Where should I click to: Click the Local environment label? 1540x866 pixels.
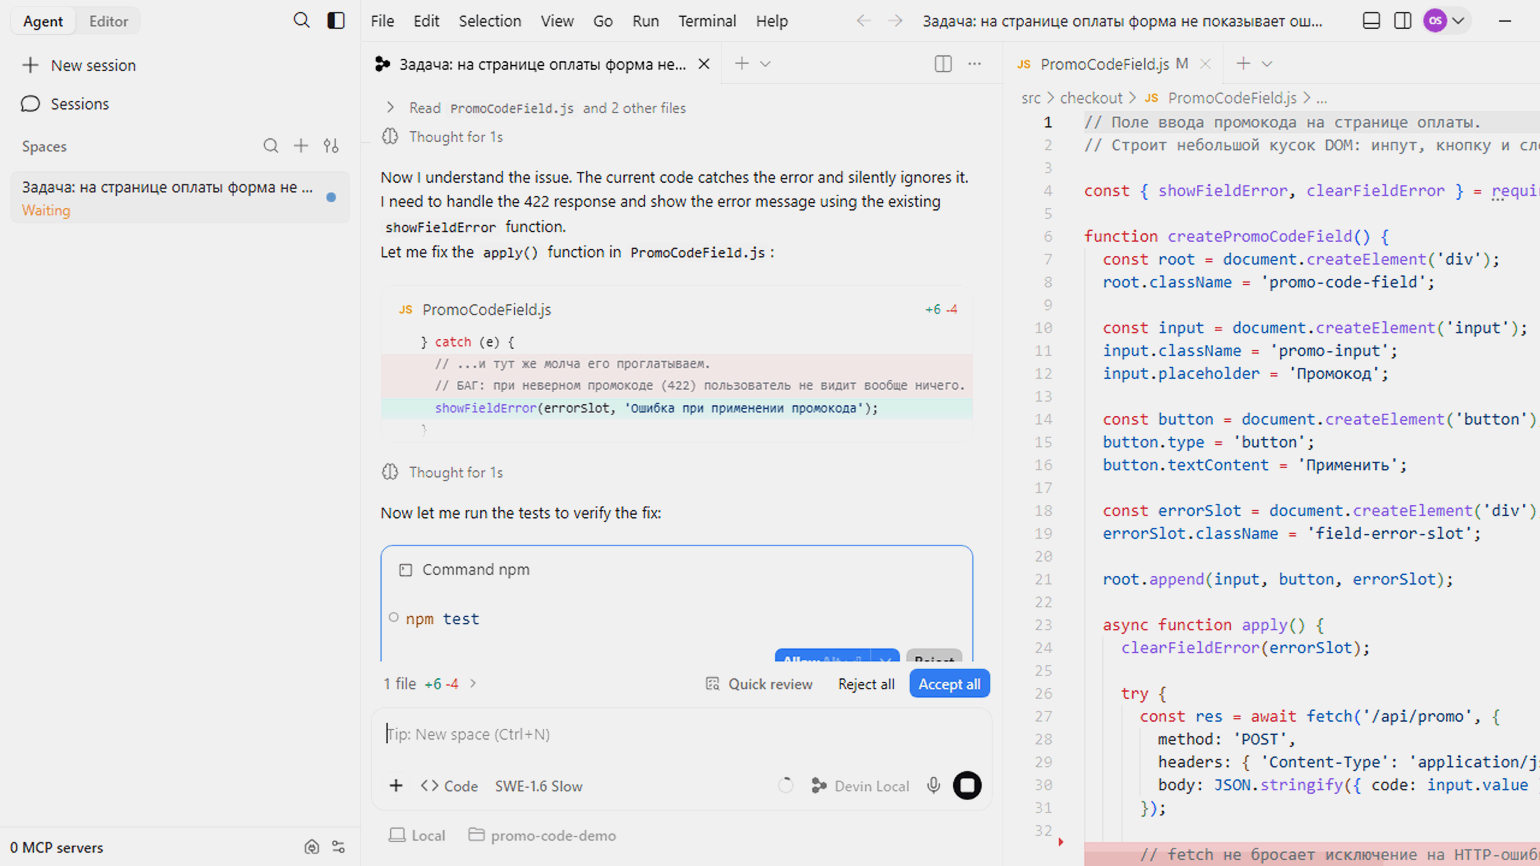tap(417, 836)
